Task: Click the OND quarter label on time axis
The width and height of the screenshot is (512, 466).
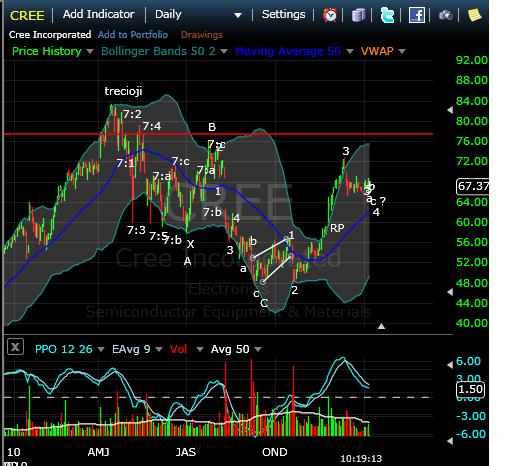Action: (275, 452)
